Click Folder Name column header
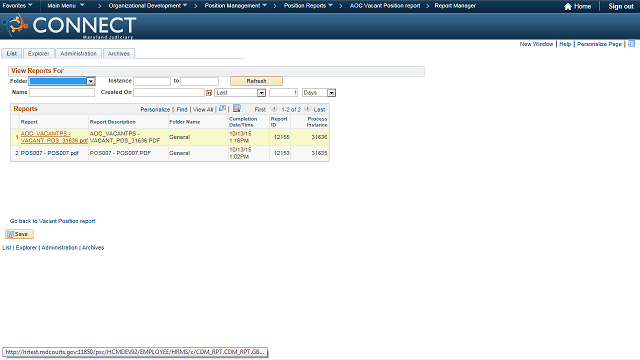The image size is (640, 360). 184,122
